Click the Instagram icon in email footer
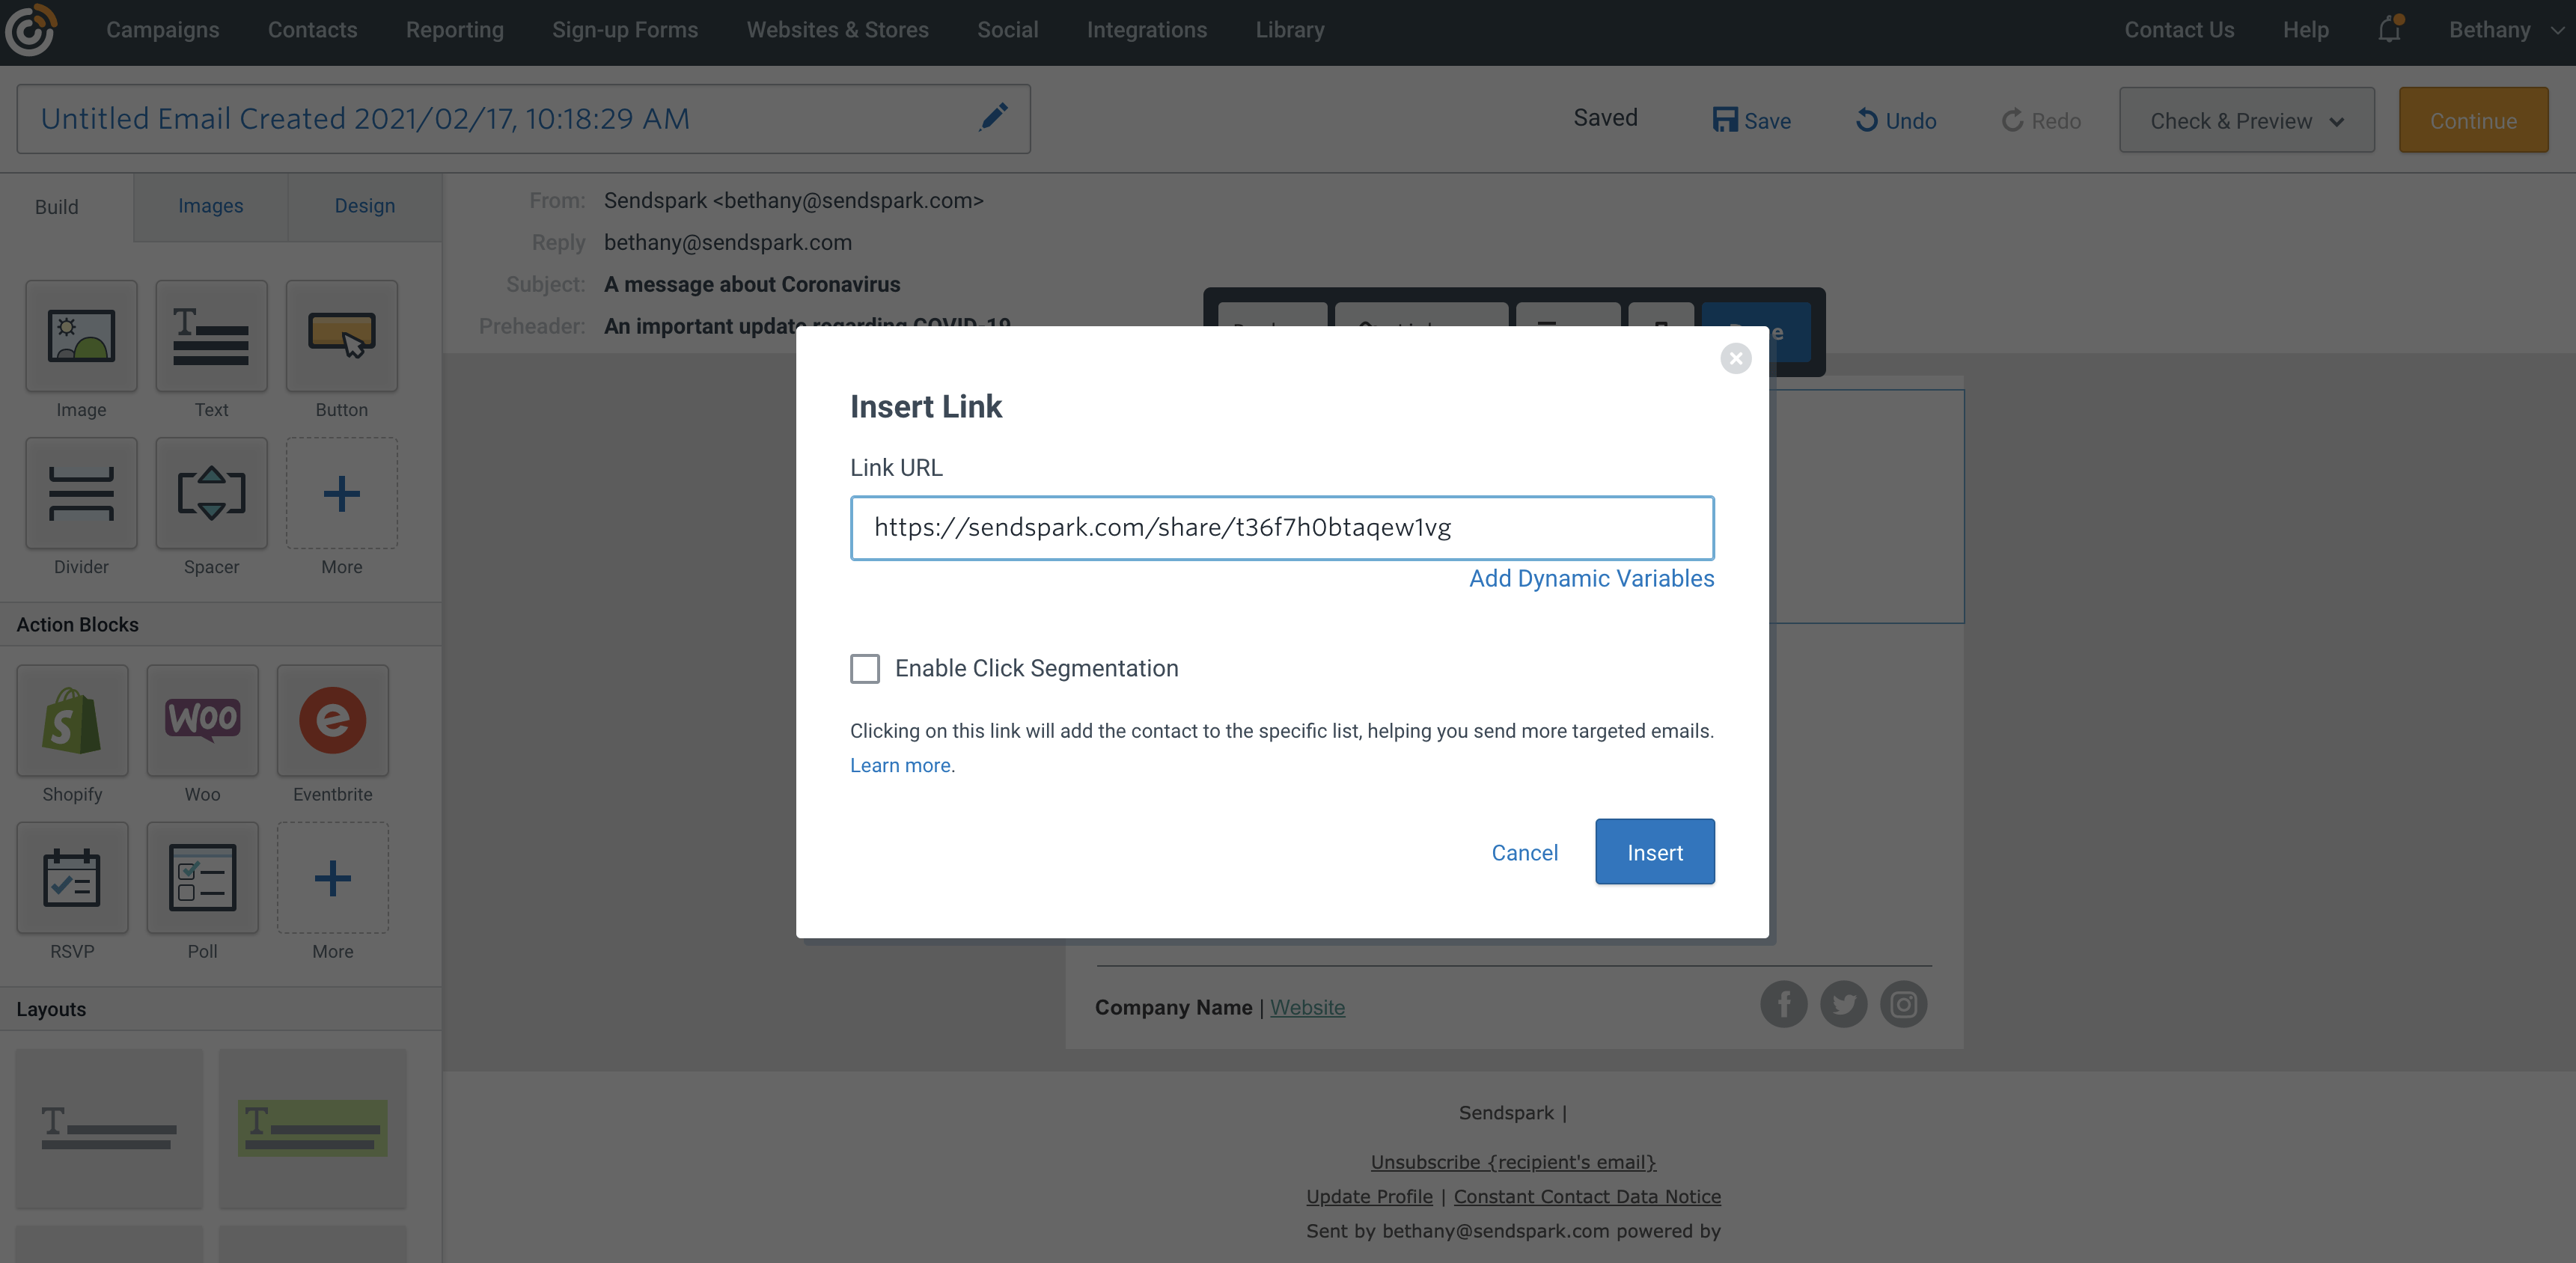 [x=1903, y=1004]
